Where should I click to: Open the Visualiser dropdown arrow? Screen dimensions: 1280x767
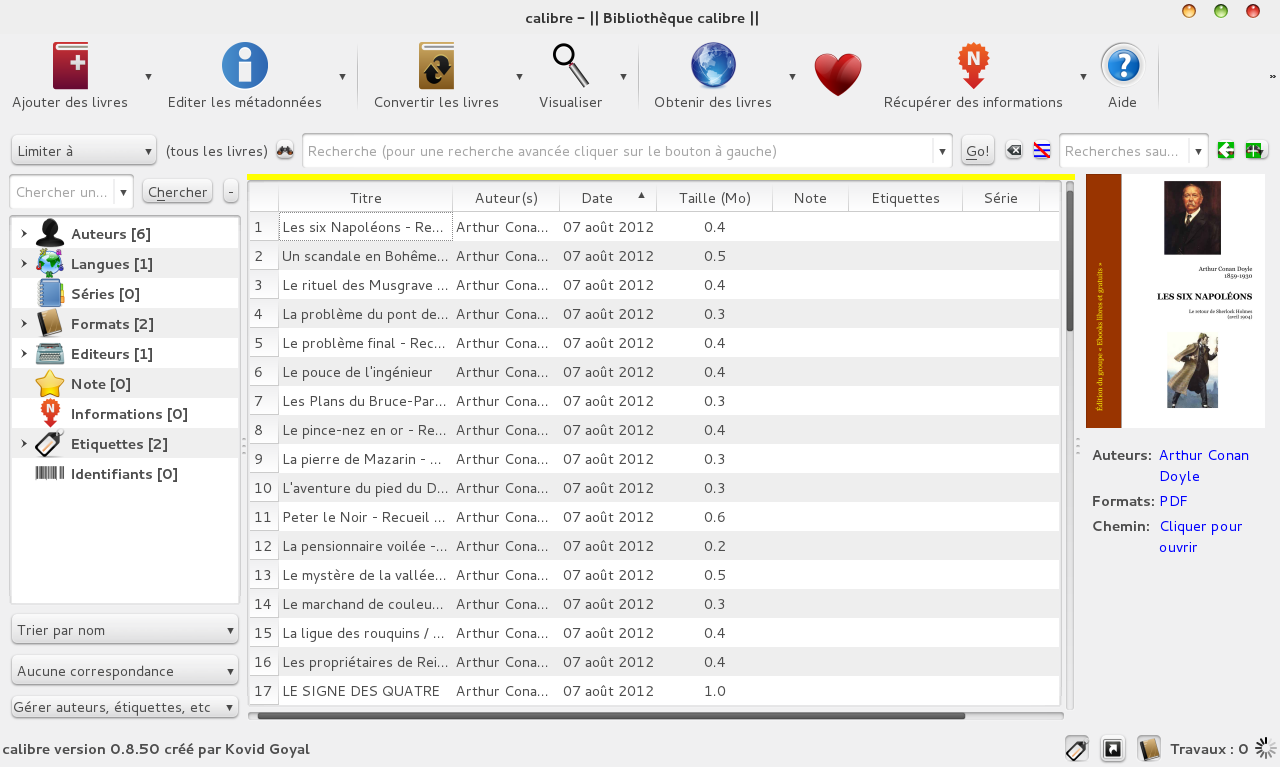click(x=623, y=76)
